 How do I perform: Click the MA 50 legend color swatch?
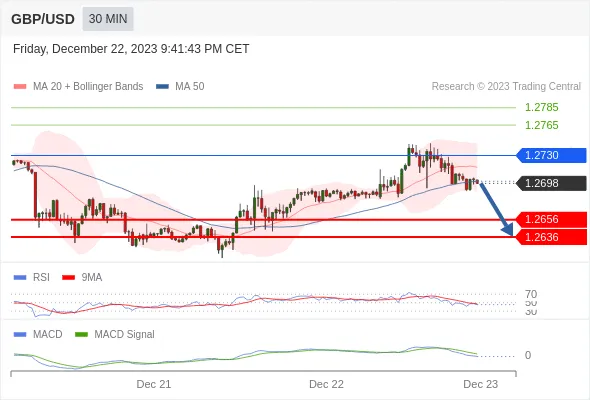tap(162, 87)
